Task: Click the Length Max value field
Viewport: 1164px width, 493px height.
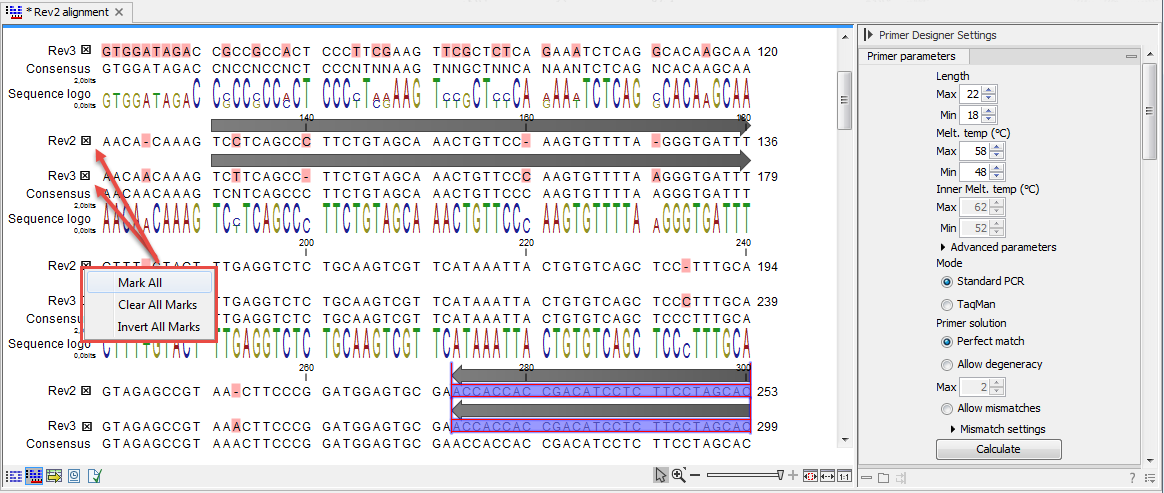Action: (x=969, y=95)
